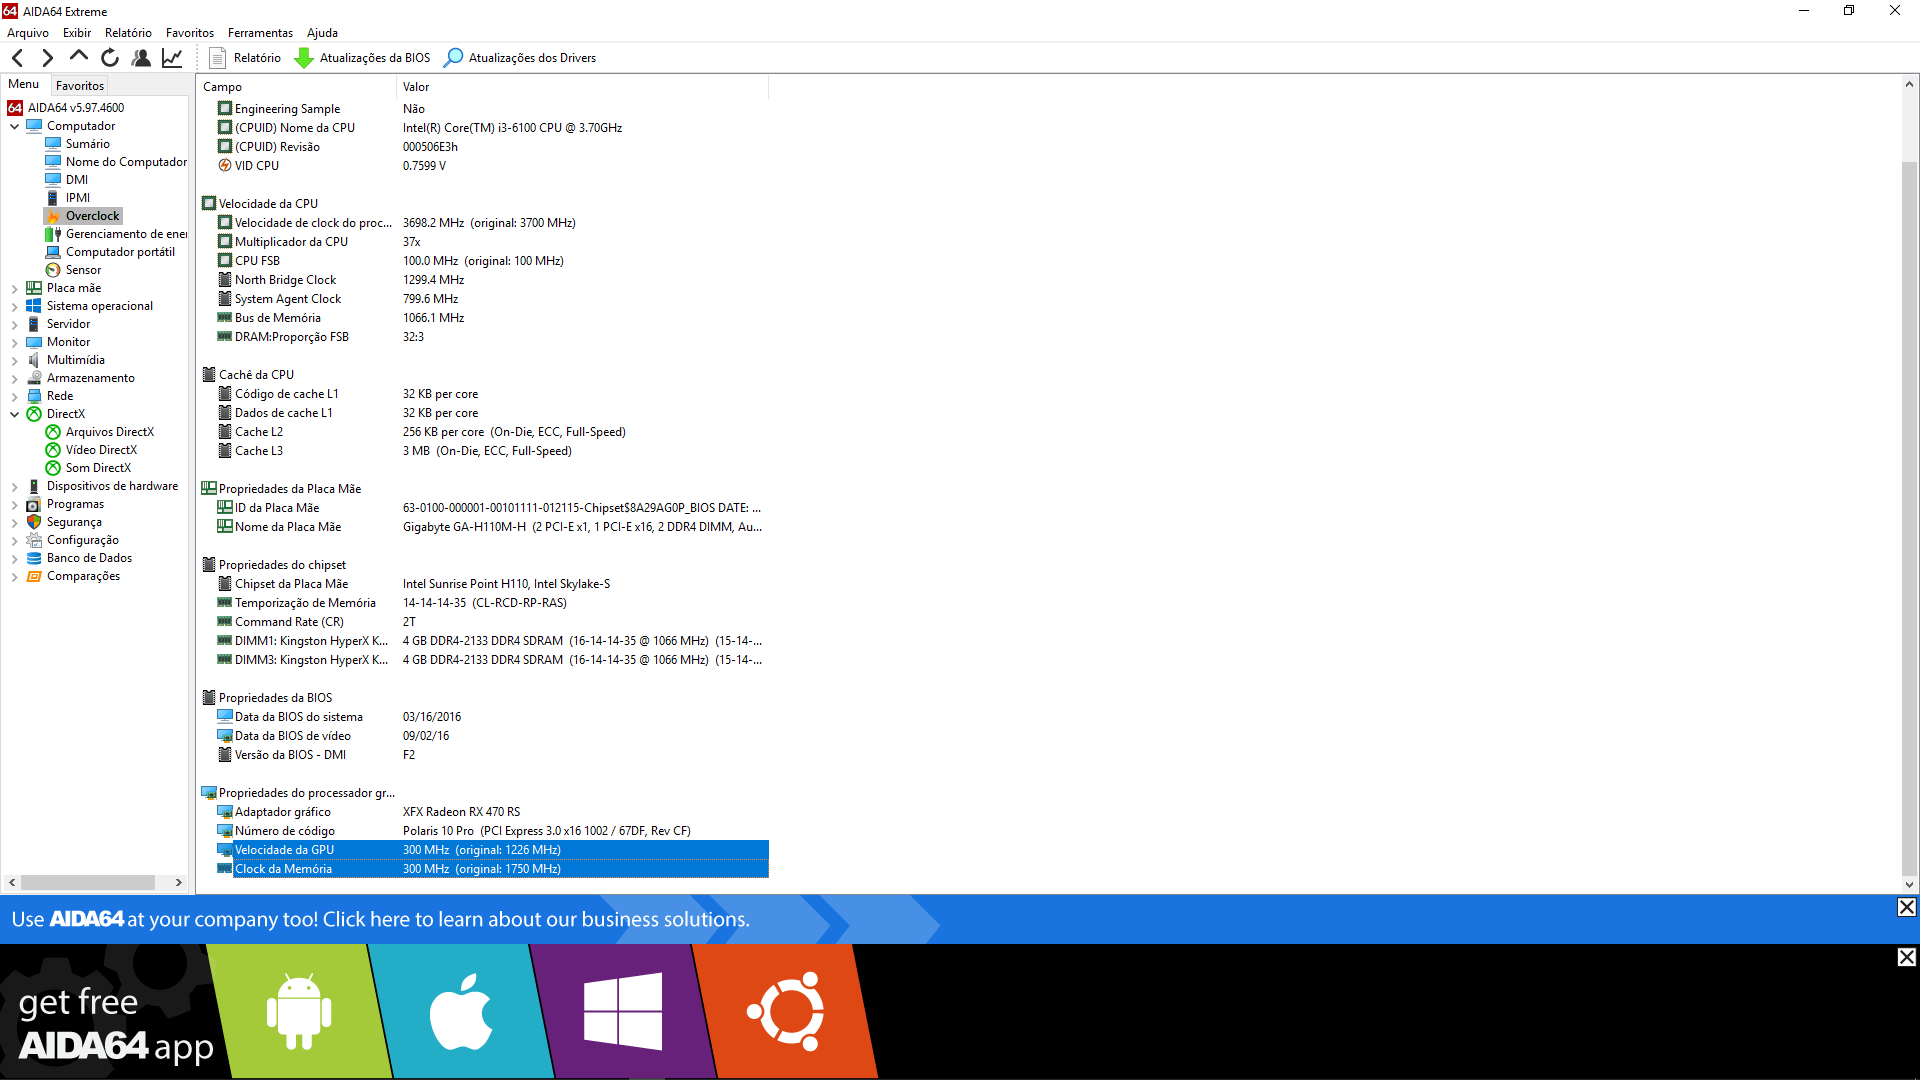Screen dimensions: 1920x1080
Task: Click the Apple icon in the ad
Action: pos(461,1011)
